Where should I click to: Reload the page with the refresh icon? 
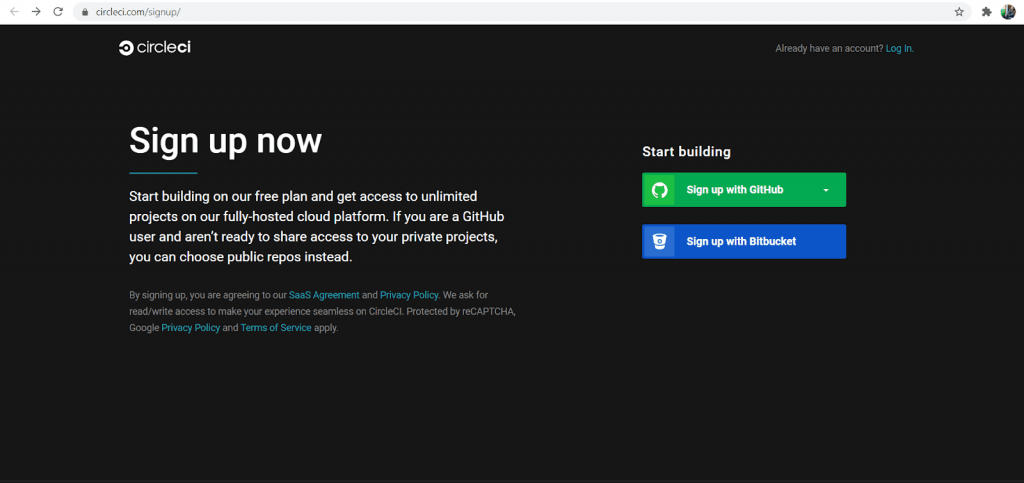tap(57, 12)
